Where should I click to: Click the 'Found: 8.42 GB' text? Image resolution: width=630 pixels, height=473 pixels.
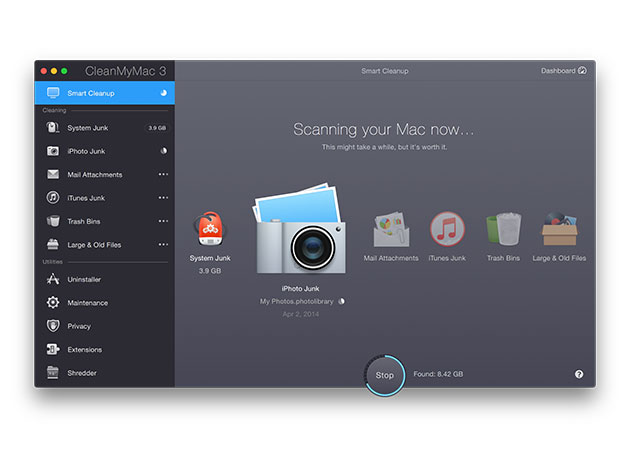(438, 374)
